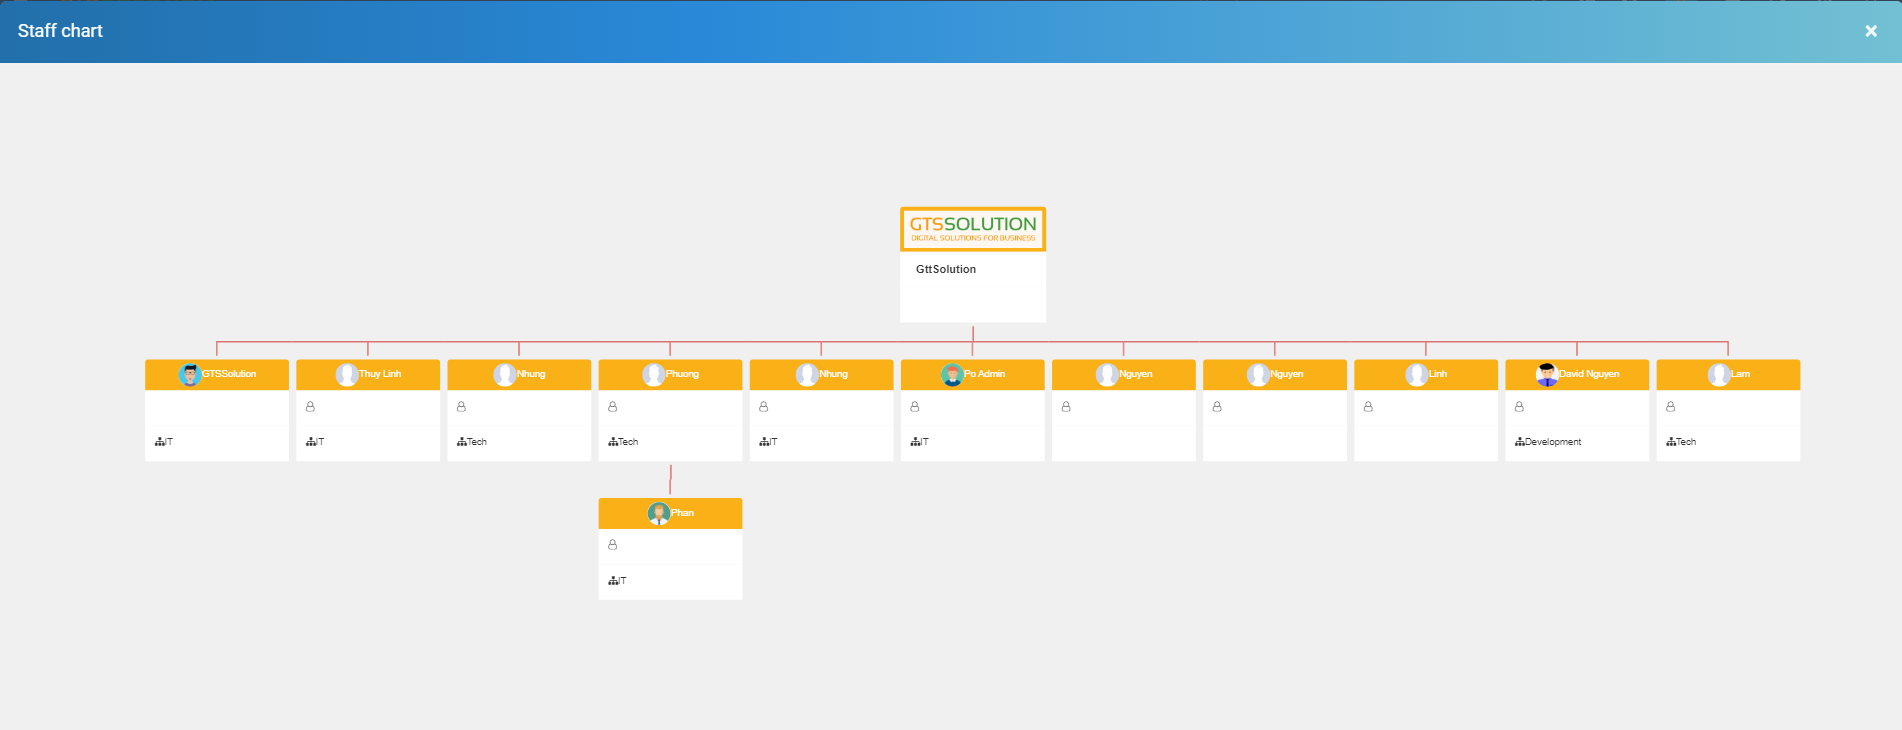
Task: Click Phan's avatar icon
Action: click(x=659, y=513)
